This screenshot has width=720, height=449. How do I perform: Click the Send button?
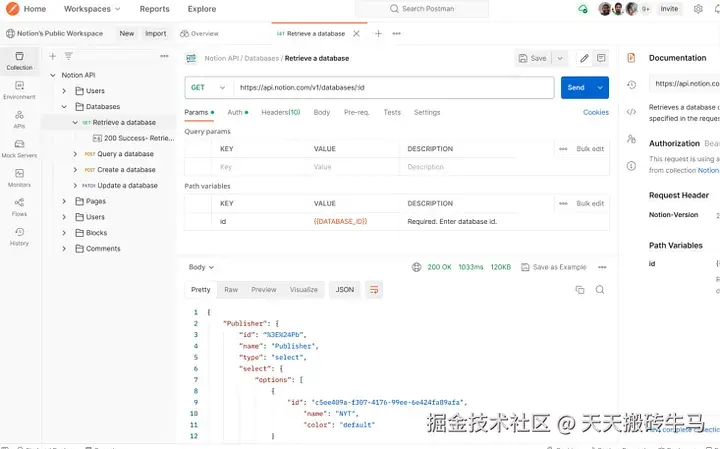tap(576, 88)
